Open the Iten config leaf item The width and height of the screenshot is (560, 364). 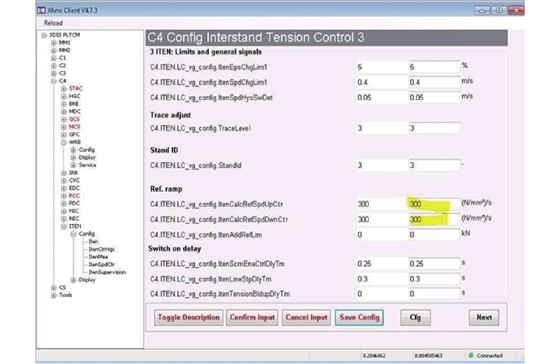point(93,241)
